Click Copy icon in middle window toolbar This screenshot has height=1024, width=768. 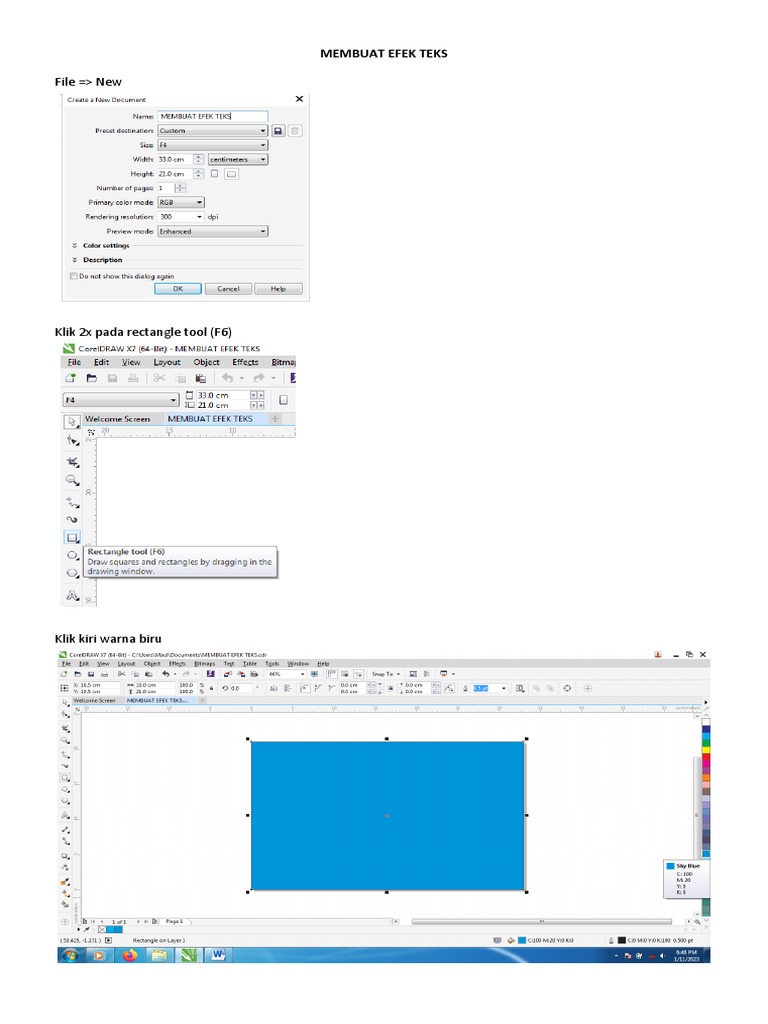180,378
